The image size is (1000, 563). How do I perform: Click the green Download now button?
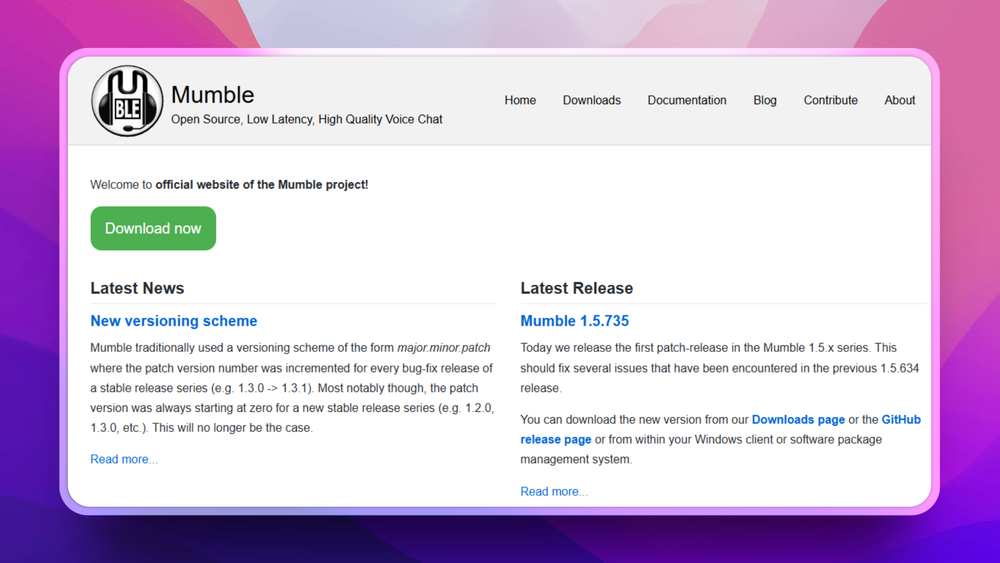coord(153,228)
